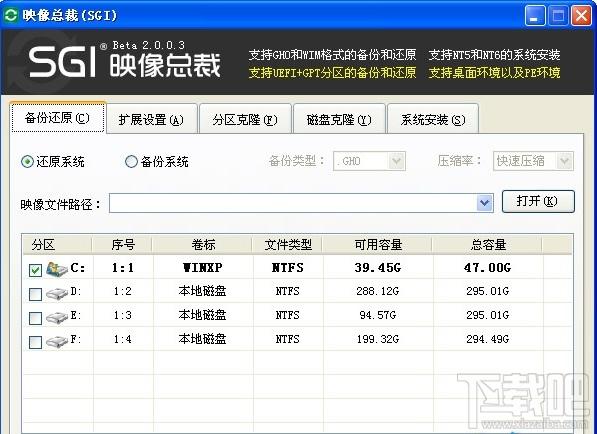Click the 打开(K) button
The width and height of the screenshot is (597, 434).
coord(538,201)
